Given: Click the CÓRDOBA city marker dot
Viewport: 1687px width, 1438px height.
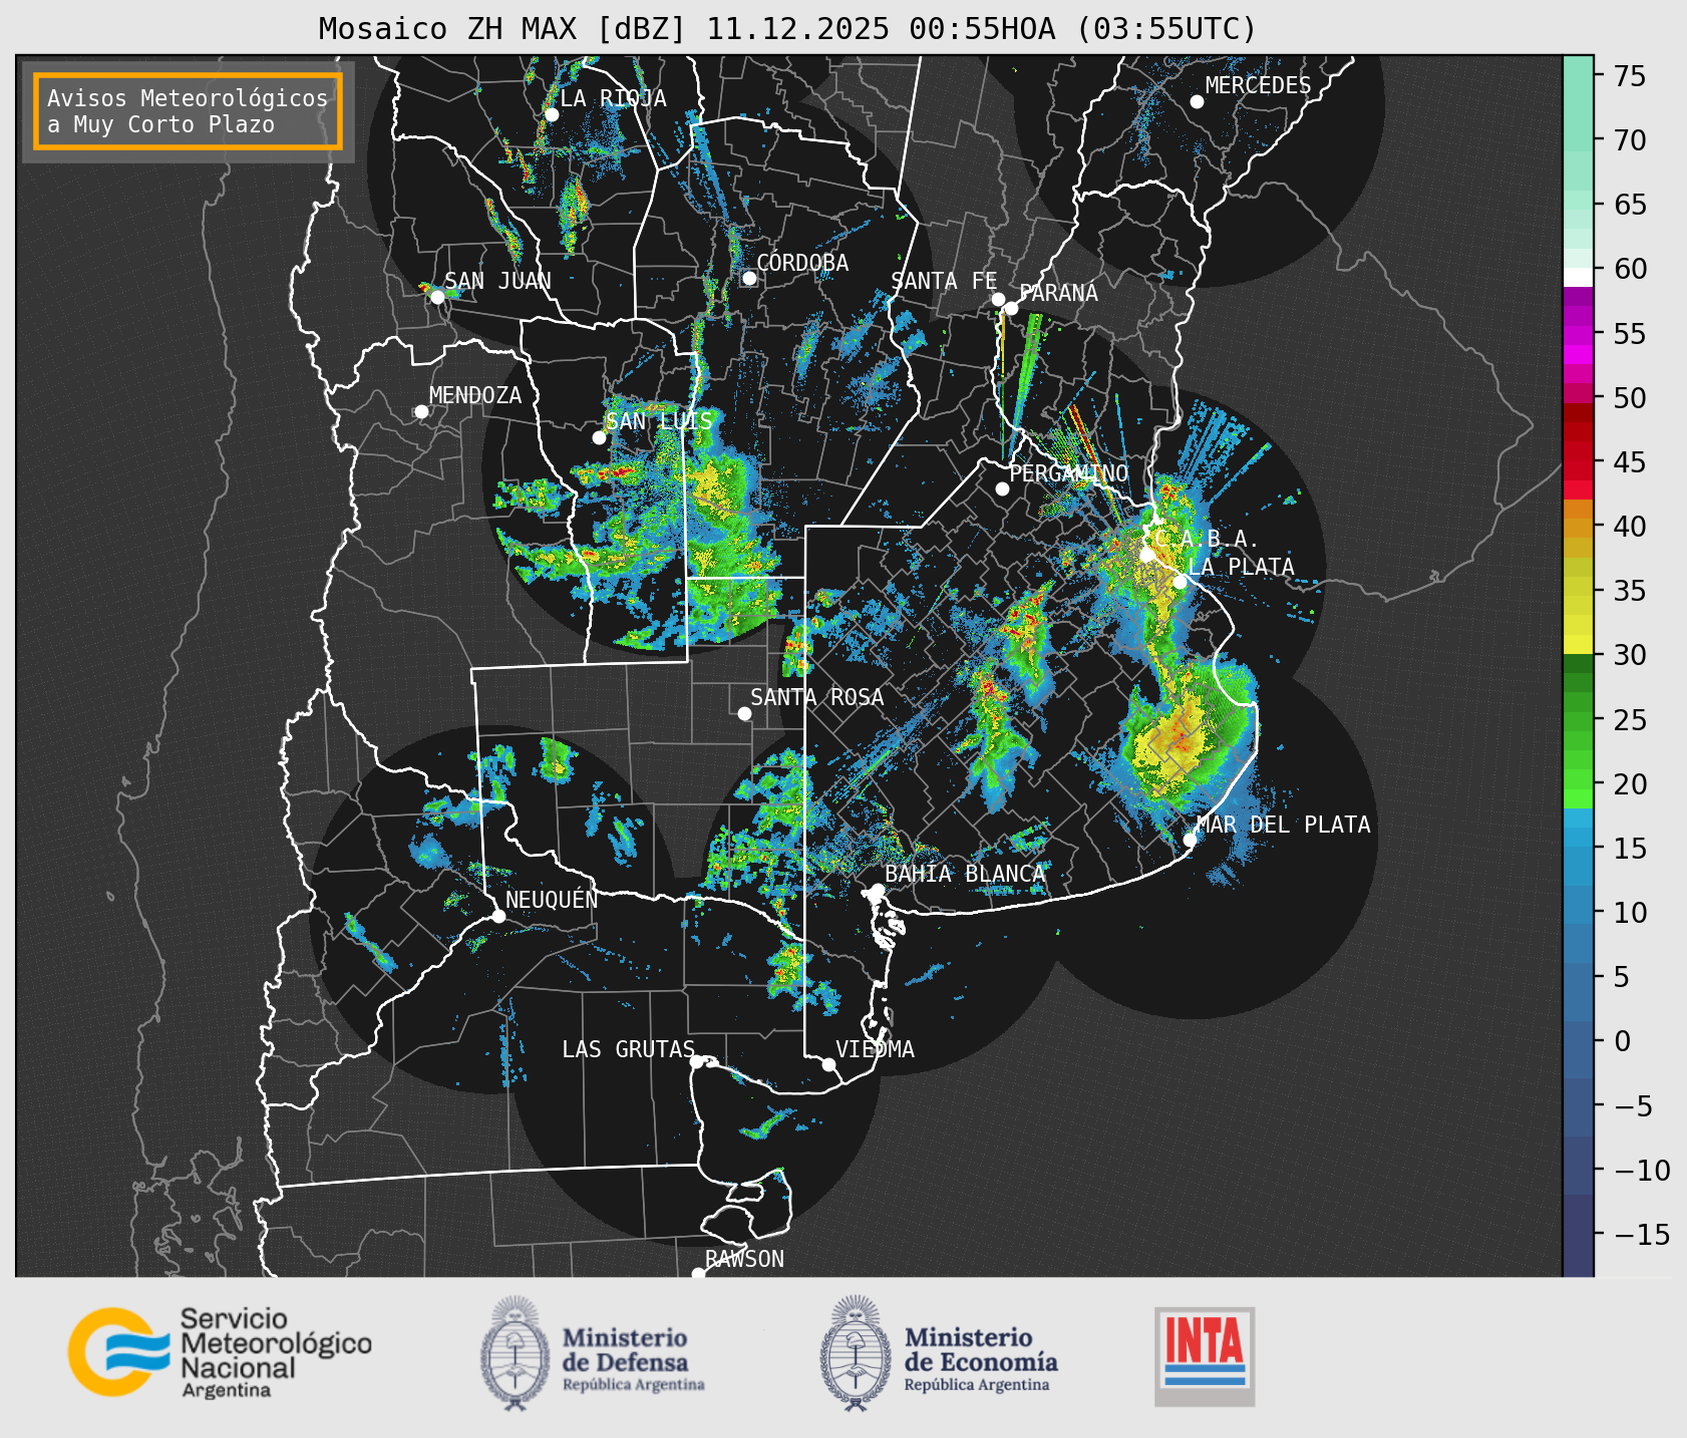Looking at the screenshot, I should (749, 278).
